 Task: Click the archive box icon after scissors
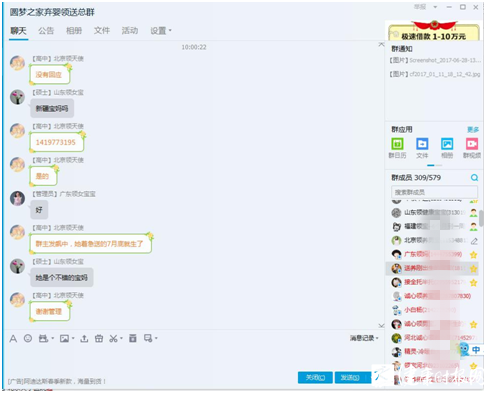tap(133, 338)
